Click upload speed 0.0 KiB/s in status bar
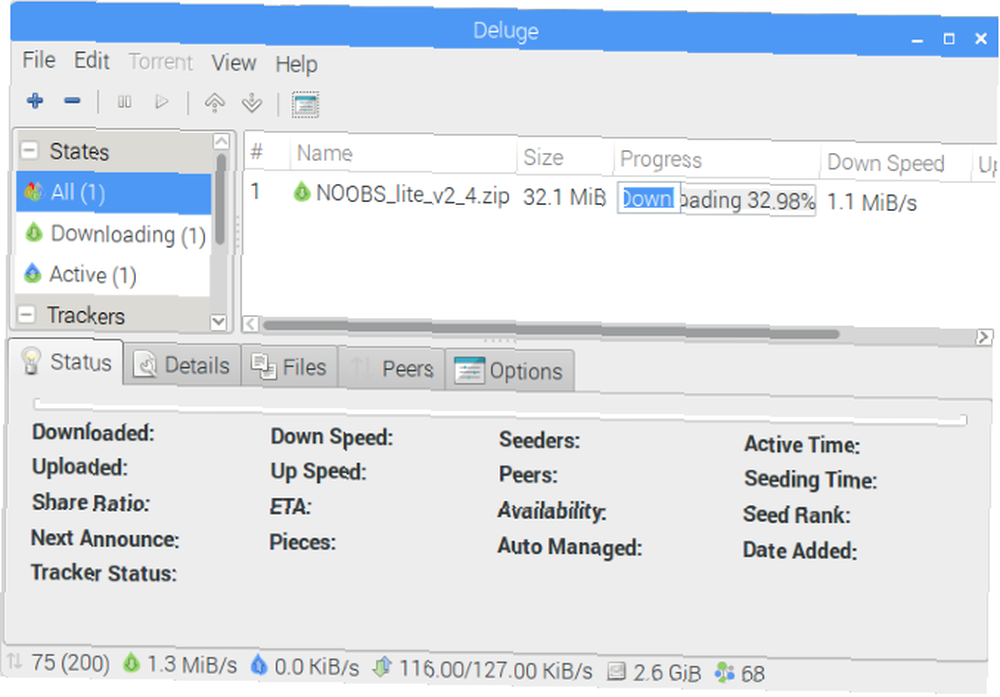The height and width of the screenshot is (697, 1000). click(x=305, y=667)
